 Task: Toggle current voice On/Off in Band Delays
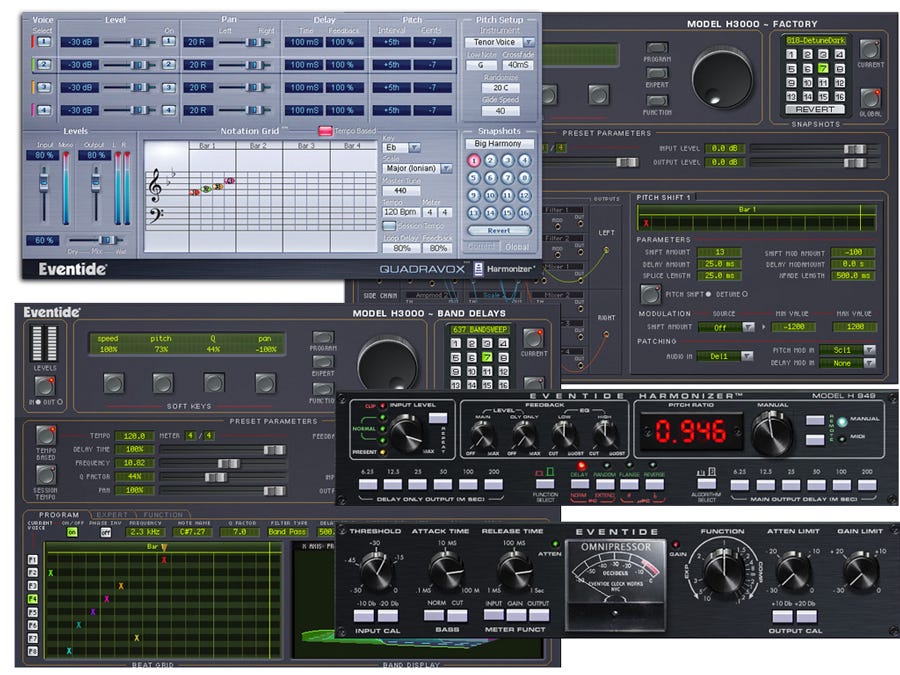pyautogui.click(x=72, y=532)
